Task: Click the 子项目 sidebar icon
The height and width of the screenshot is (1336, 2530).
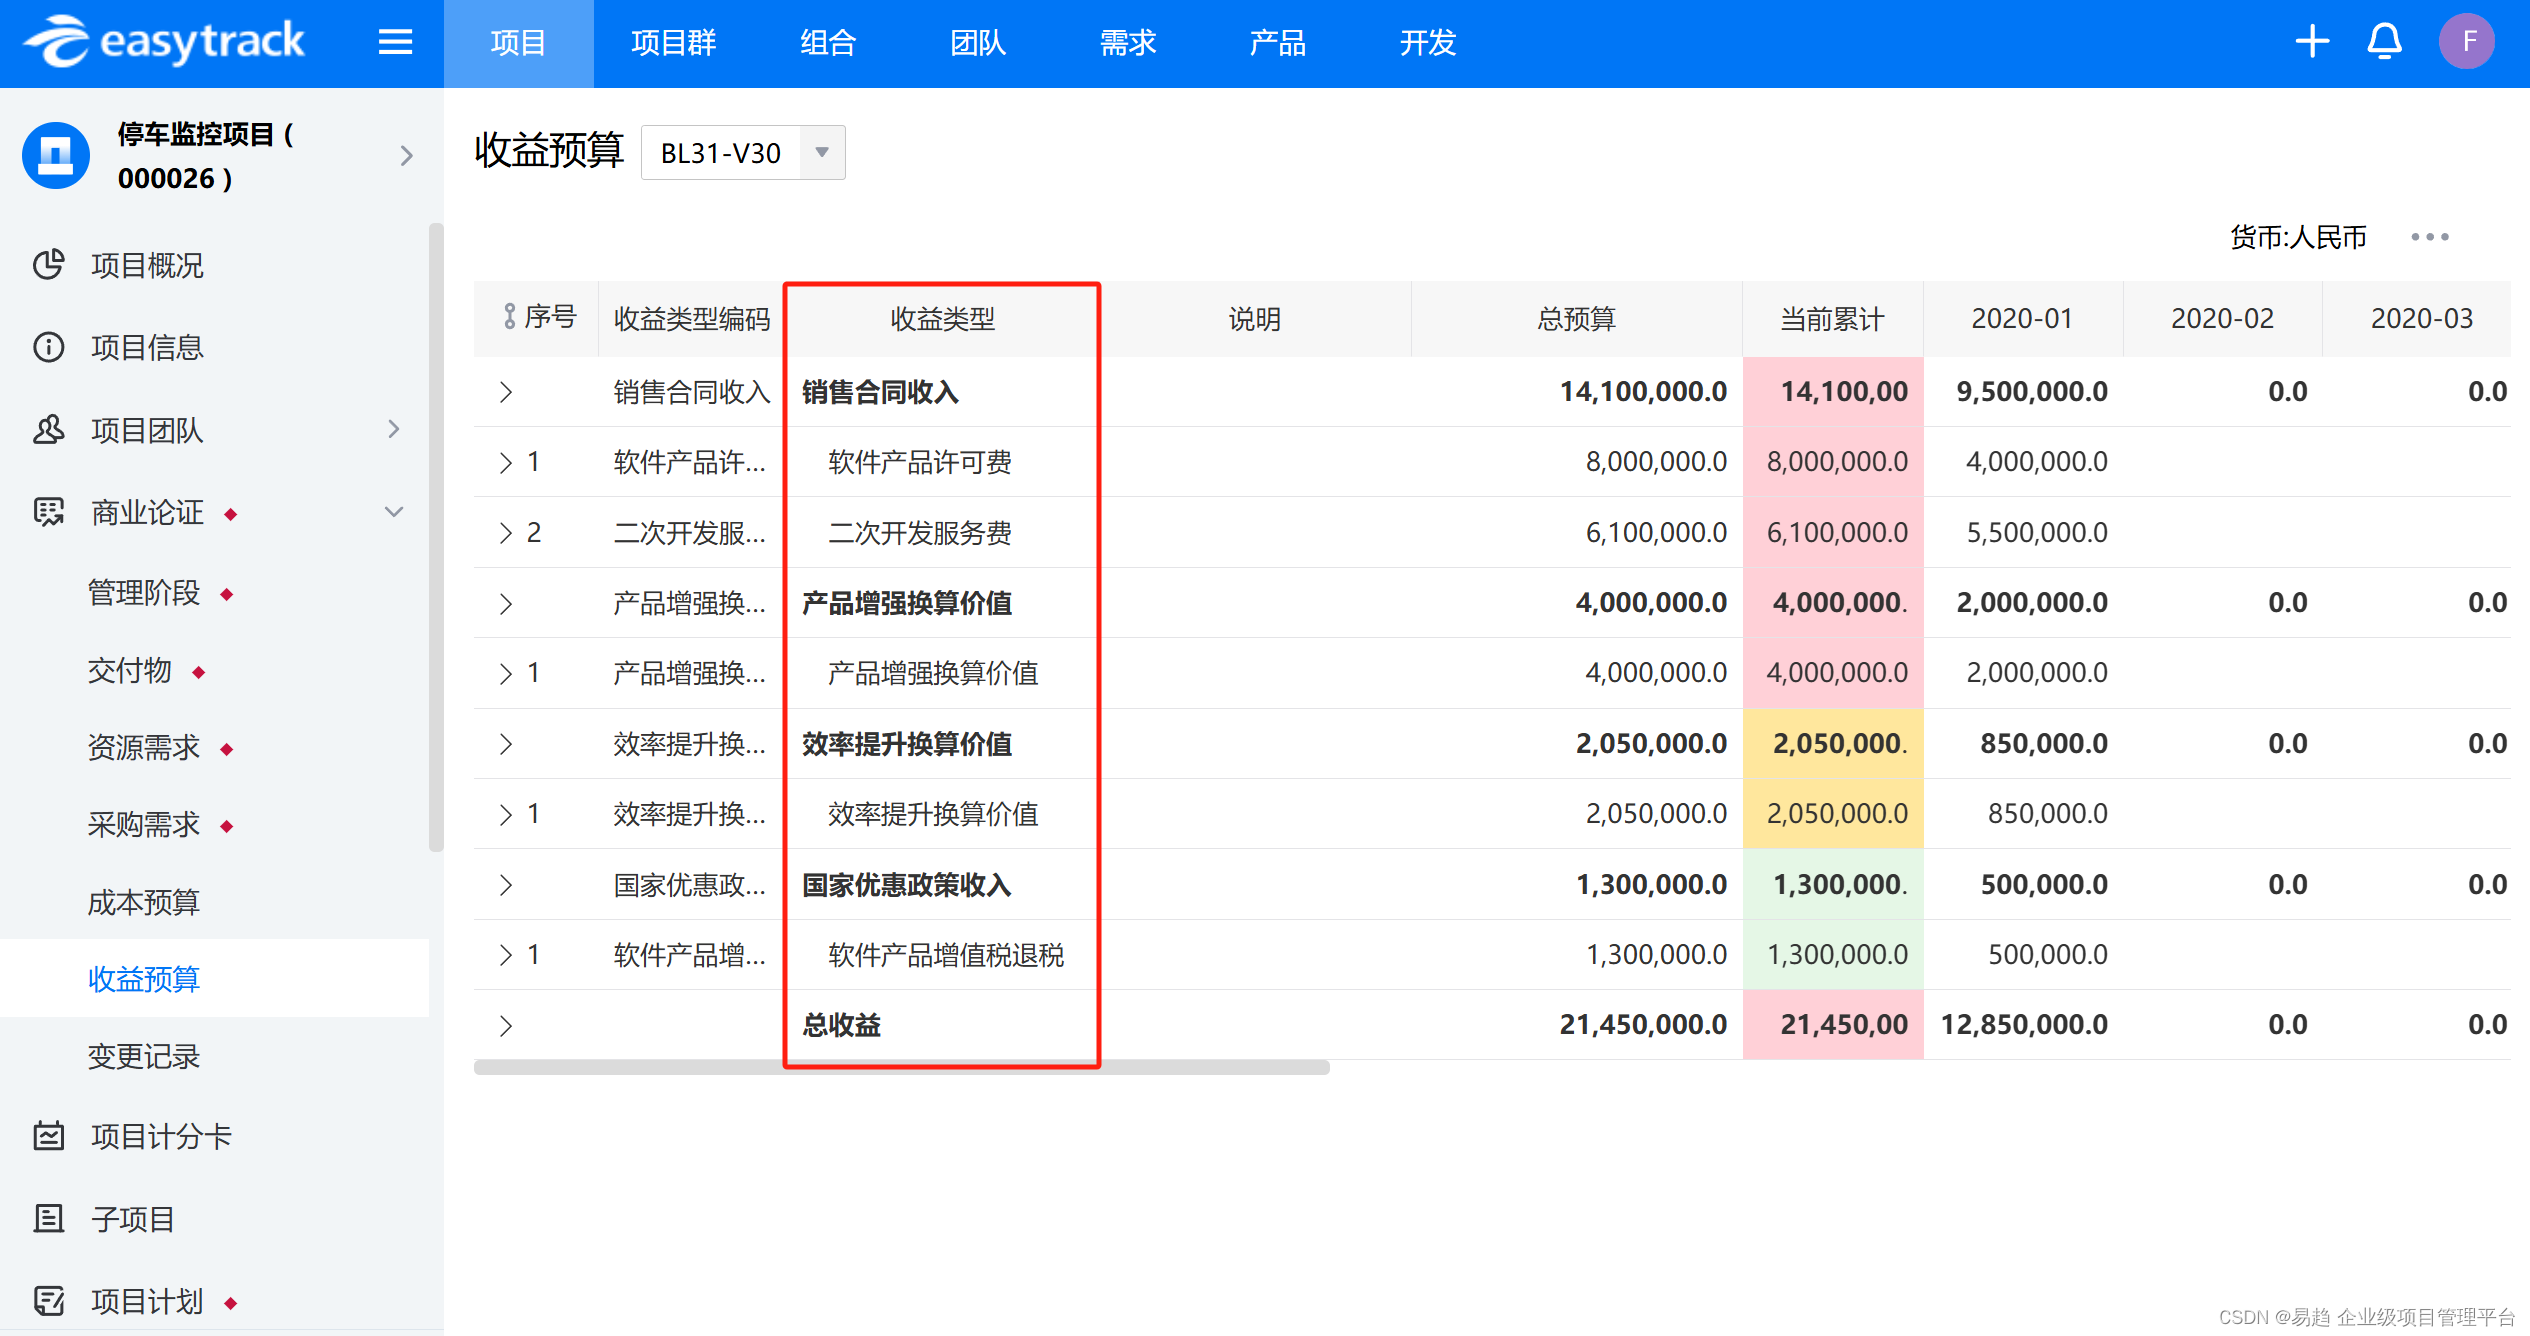Action: click(x=48, y=1219)
